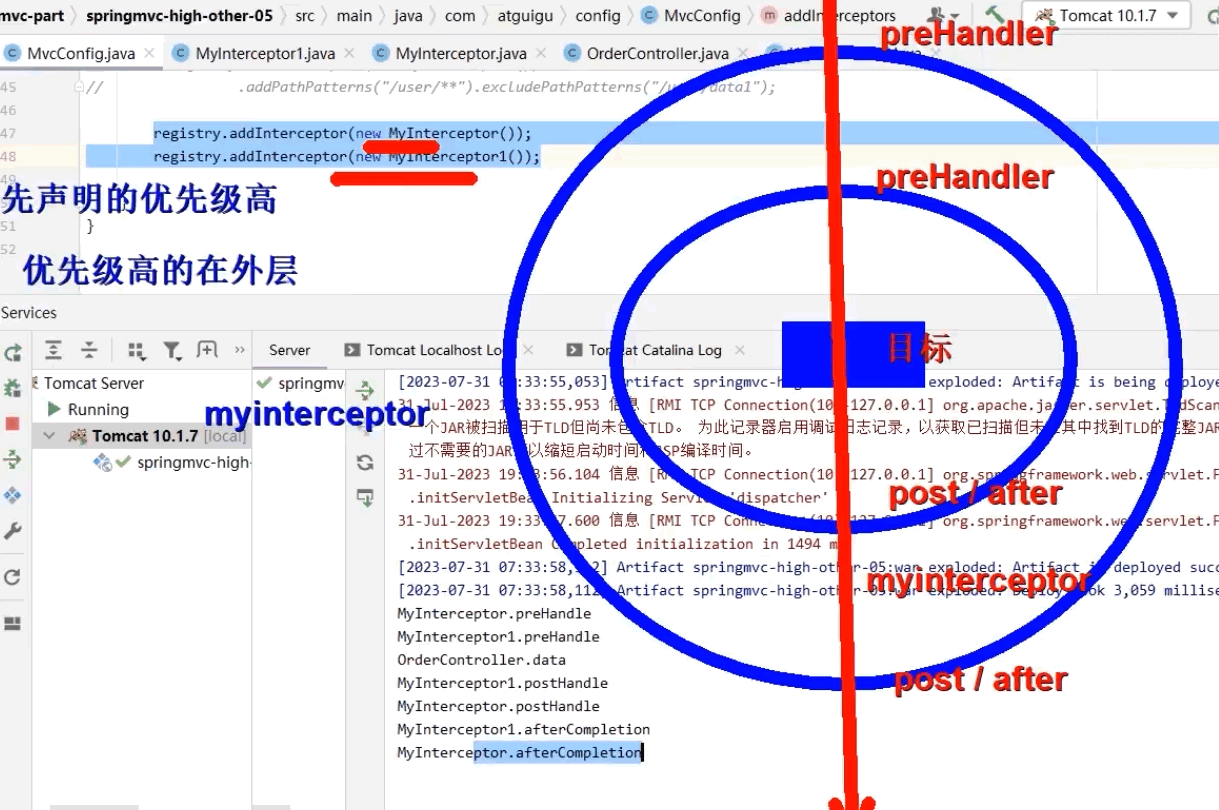Click code line registry.addInterceptor(new MyInterceptor())
The image size is (1219, 810).
342,133
